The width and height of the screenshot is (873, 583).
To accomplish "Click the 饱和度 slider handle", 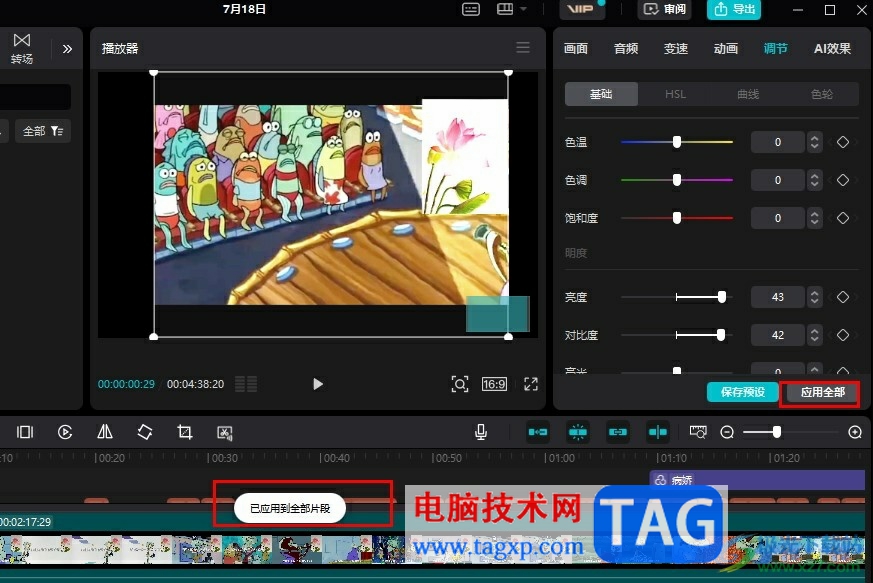I will 677,218.
